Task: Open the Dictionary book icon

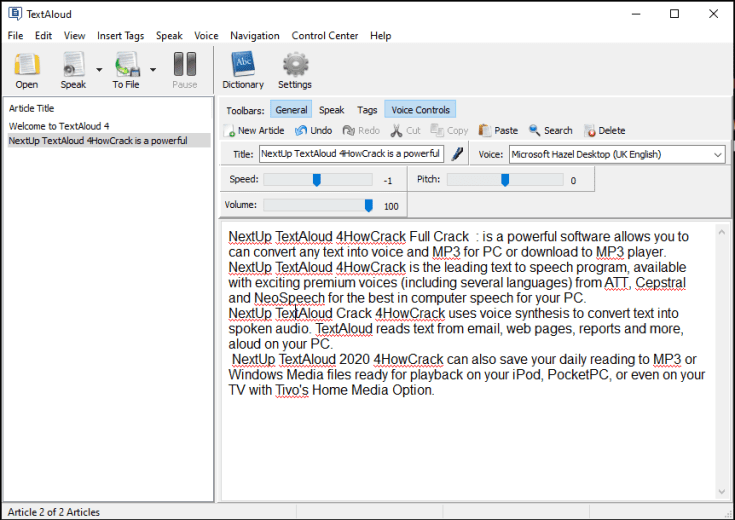Action: coord(243,64)
